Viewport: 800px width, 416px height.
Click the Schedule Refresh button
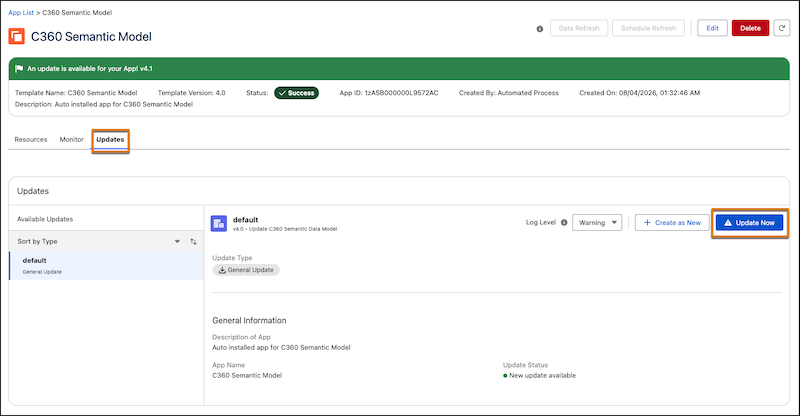tap(648, 28)
